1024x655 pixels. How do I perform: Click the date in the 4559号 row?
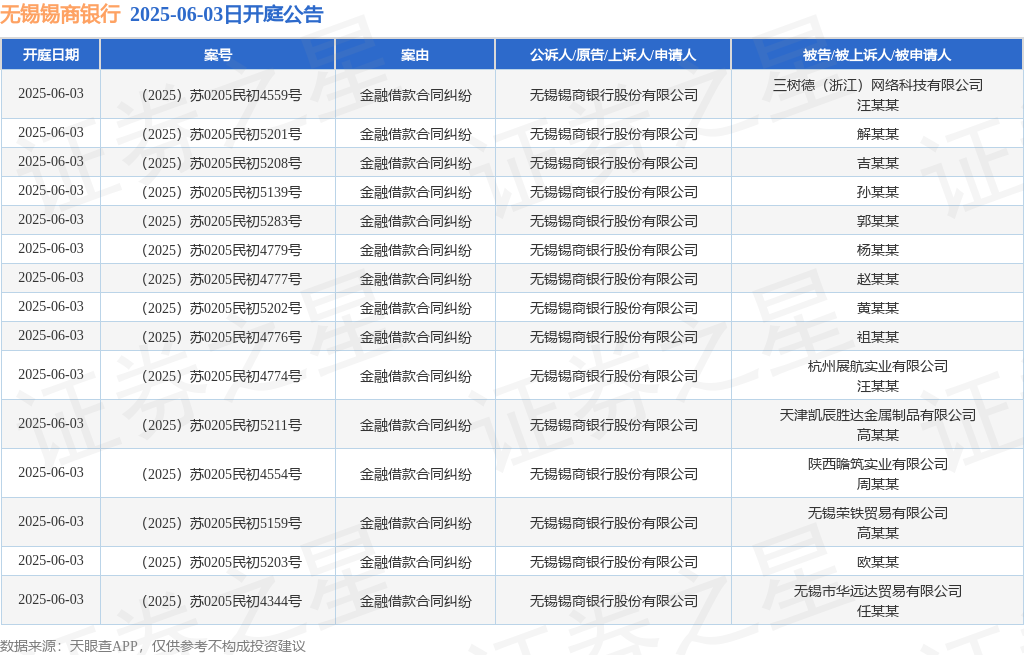(51, 93)
